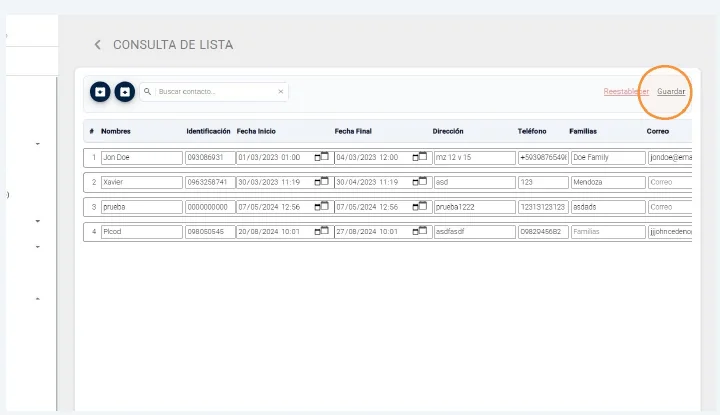Edit email field starting jondoe@

click(x=670, y=157)
